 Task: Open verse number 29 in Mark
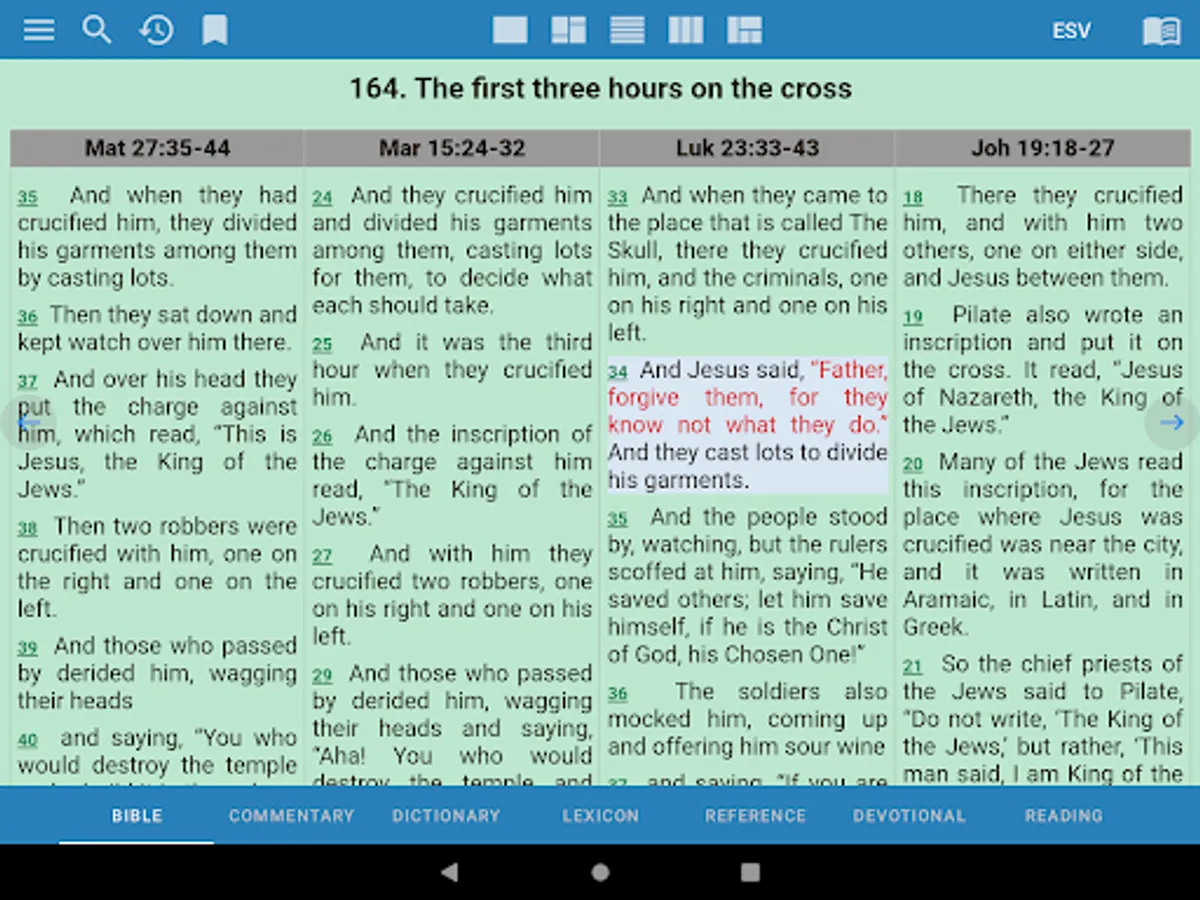click(x=322, y=677)
